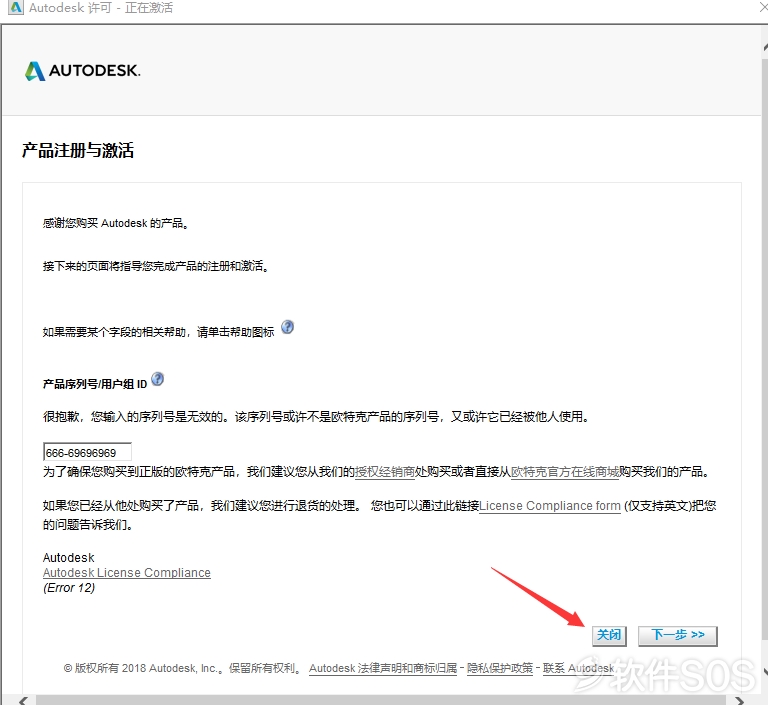Screen dimensions: 768x705
Task: Open the 欧特克官方在线商城 link
Action: (565, 472)
